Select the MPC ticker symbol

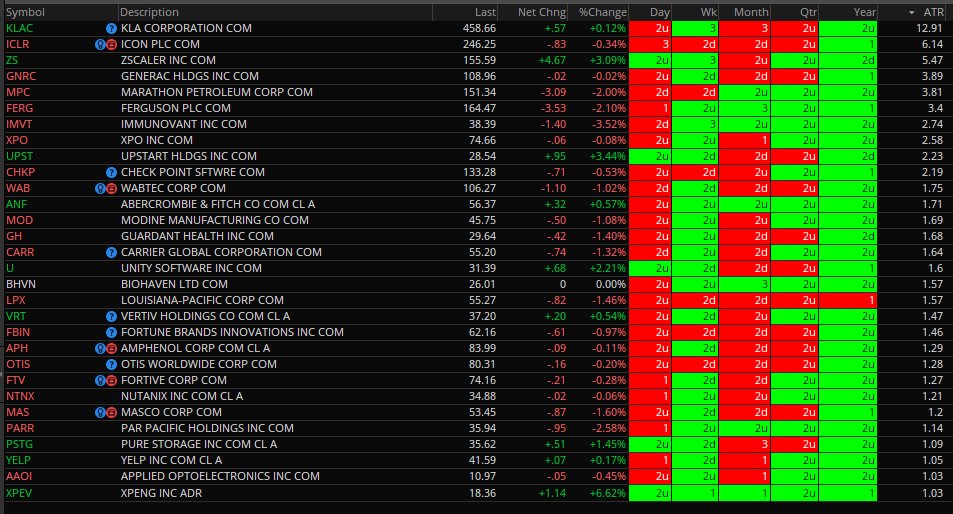tap(18, 92)
